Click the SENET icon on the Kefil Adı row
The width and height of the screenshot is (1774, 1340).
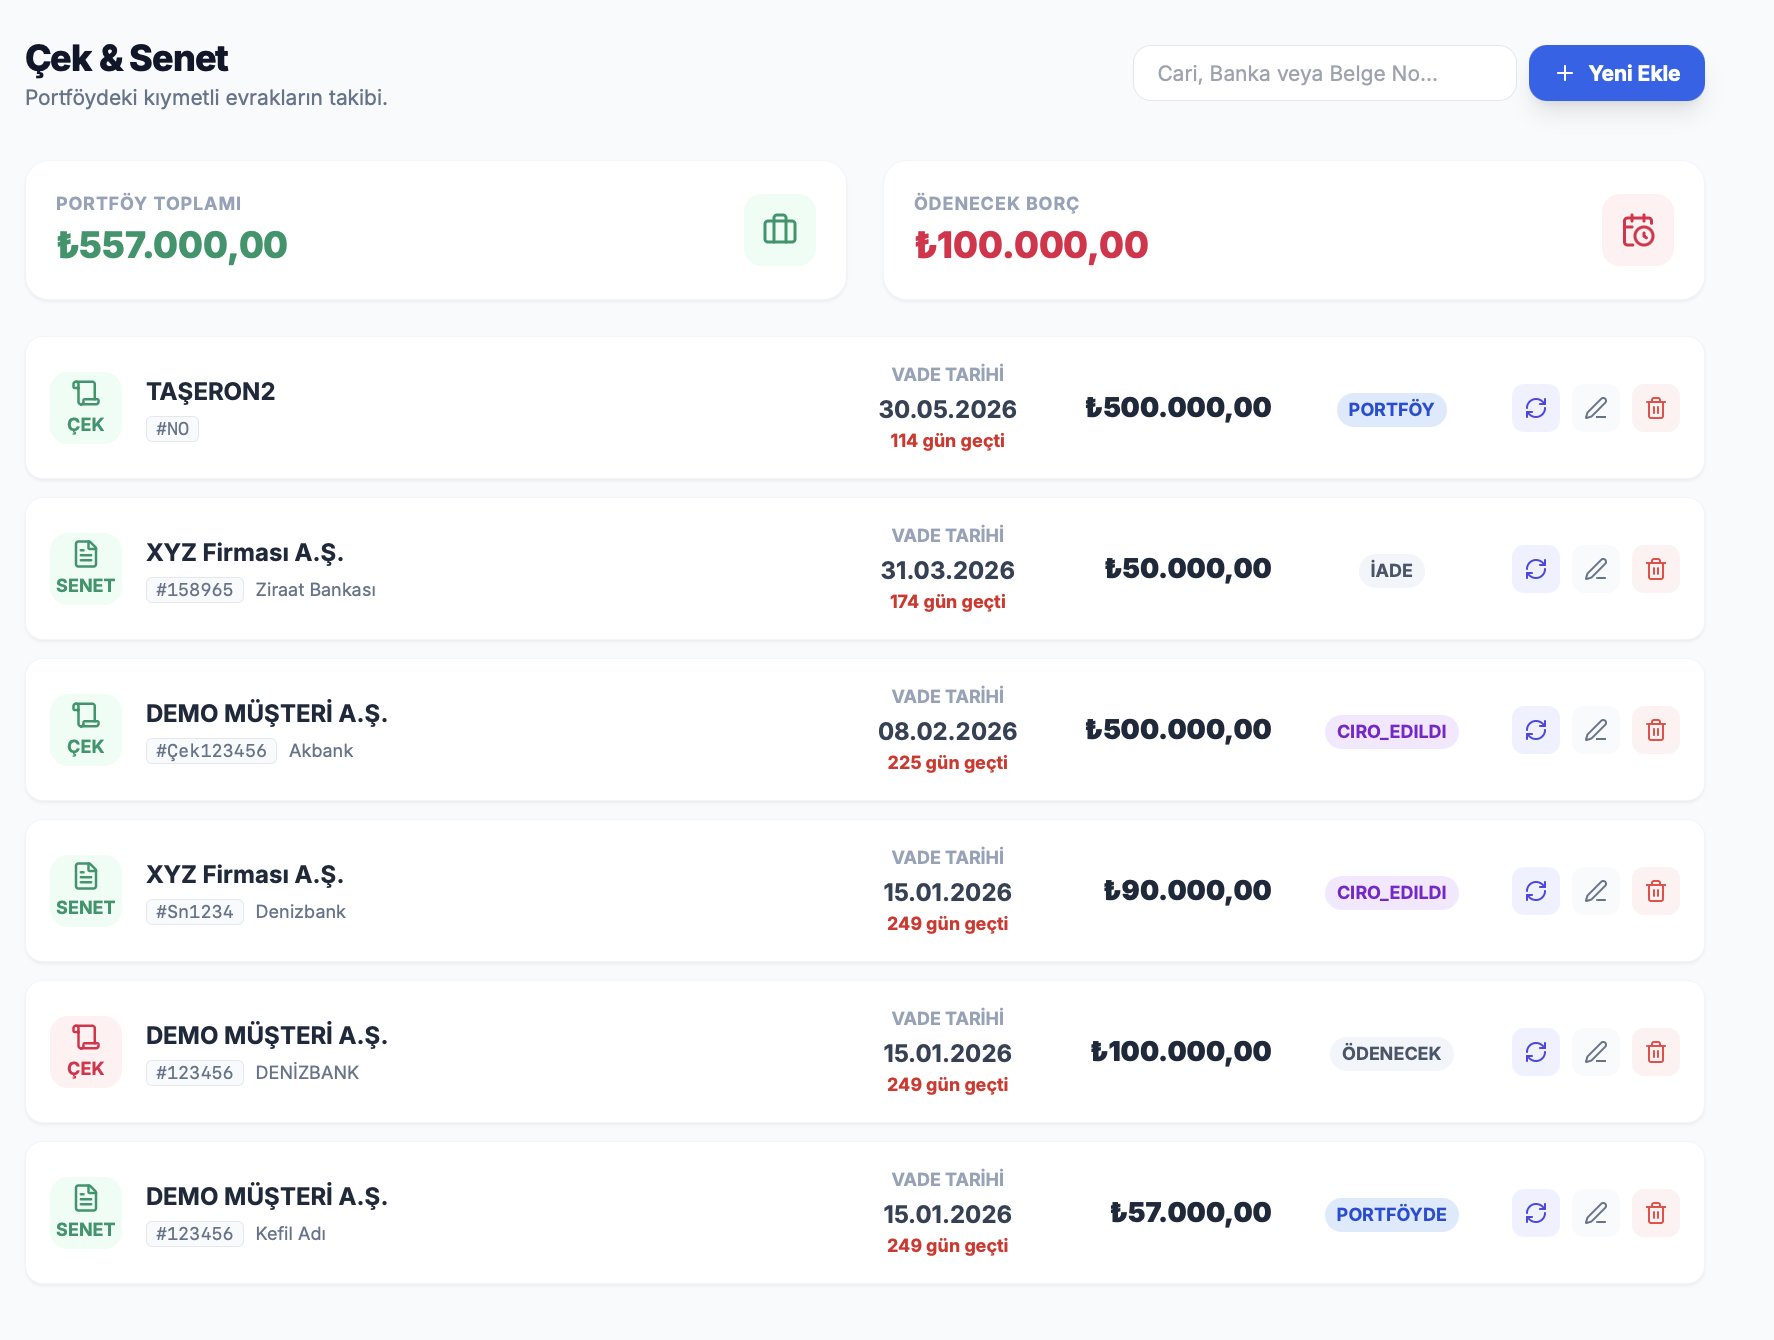[86, 1213]
